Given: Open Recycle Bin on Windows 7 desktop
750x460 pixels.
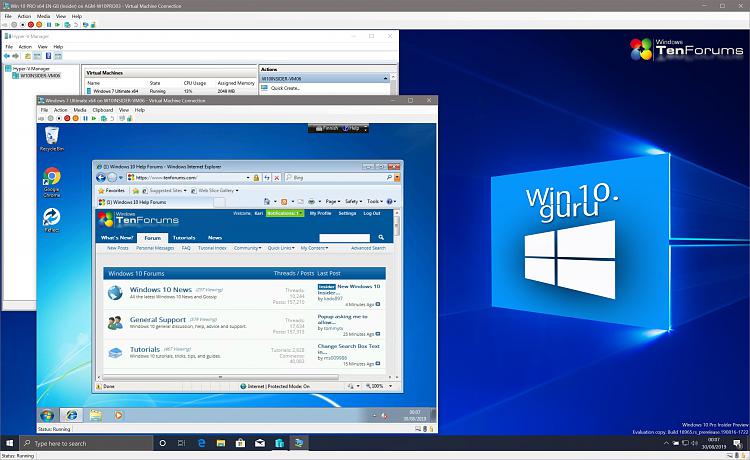Looking at the screenshot, I should click(x=52, y=139).
